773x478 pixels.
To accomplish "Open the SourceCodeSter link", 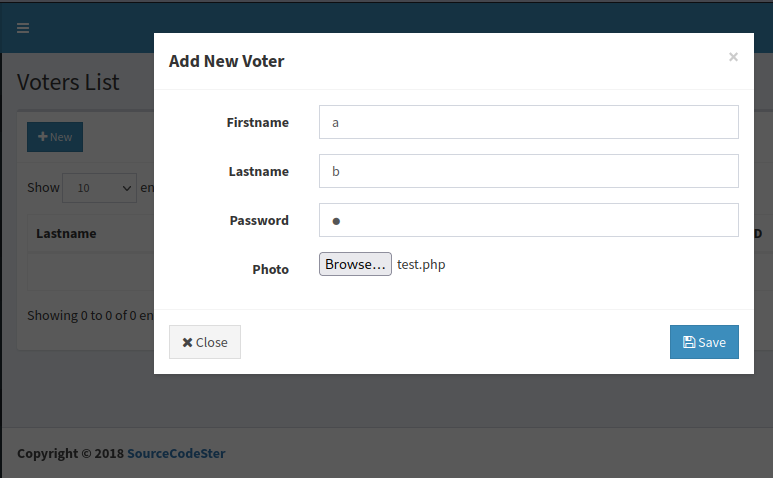I will click(176, 453).
